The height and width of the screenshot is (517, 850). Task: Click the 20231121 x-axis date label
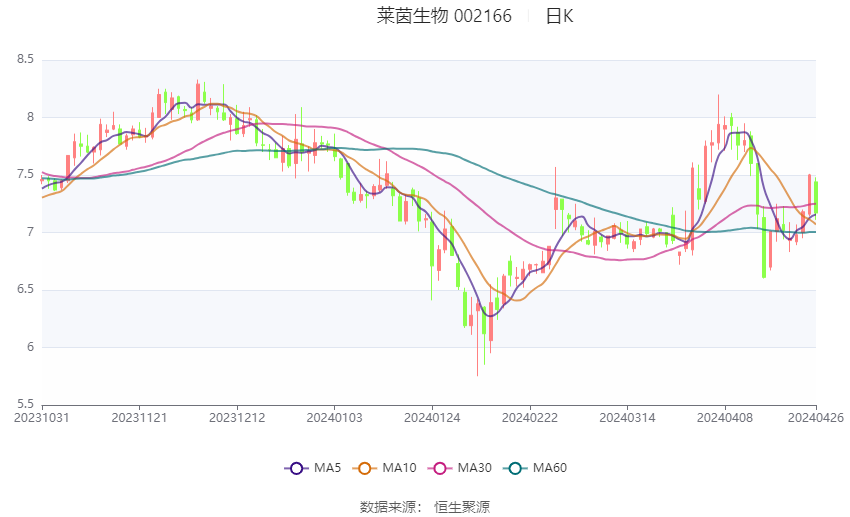click(x=139, y=418)
